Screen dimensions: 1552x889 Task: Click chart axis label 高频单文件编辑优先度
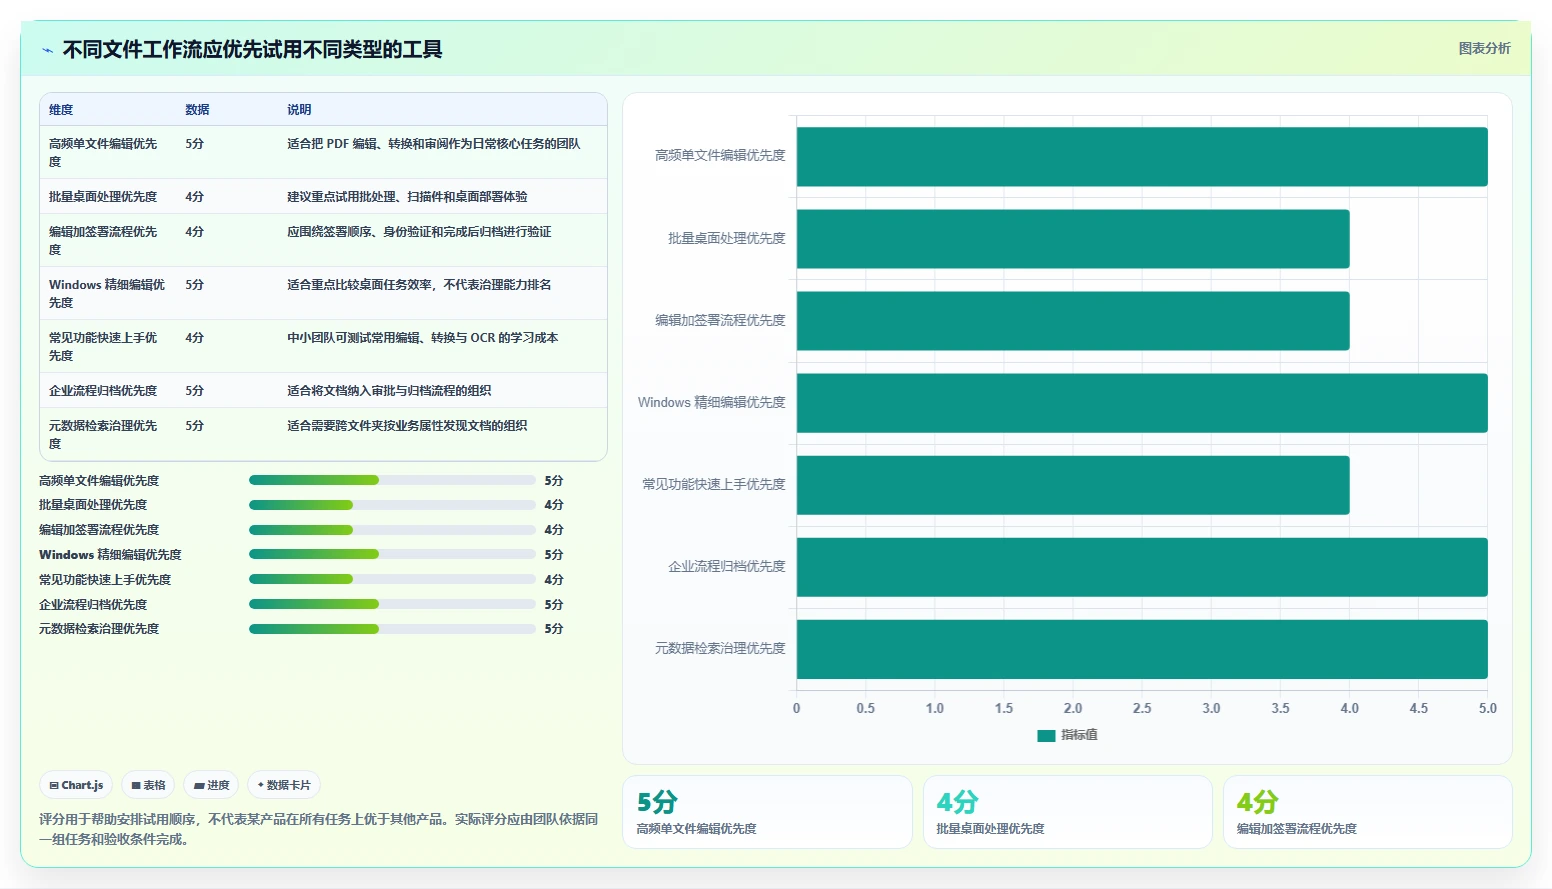click(720, 156)
